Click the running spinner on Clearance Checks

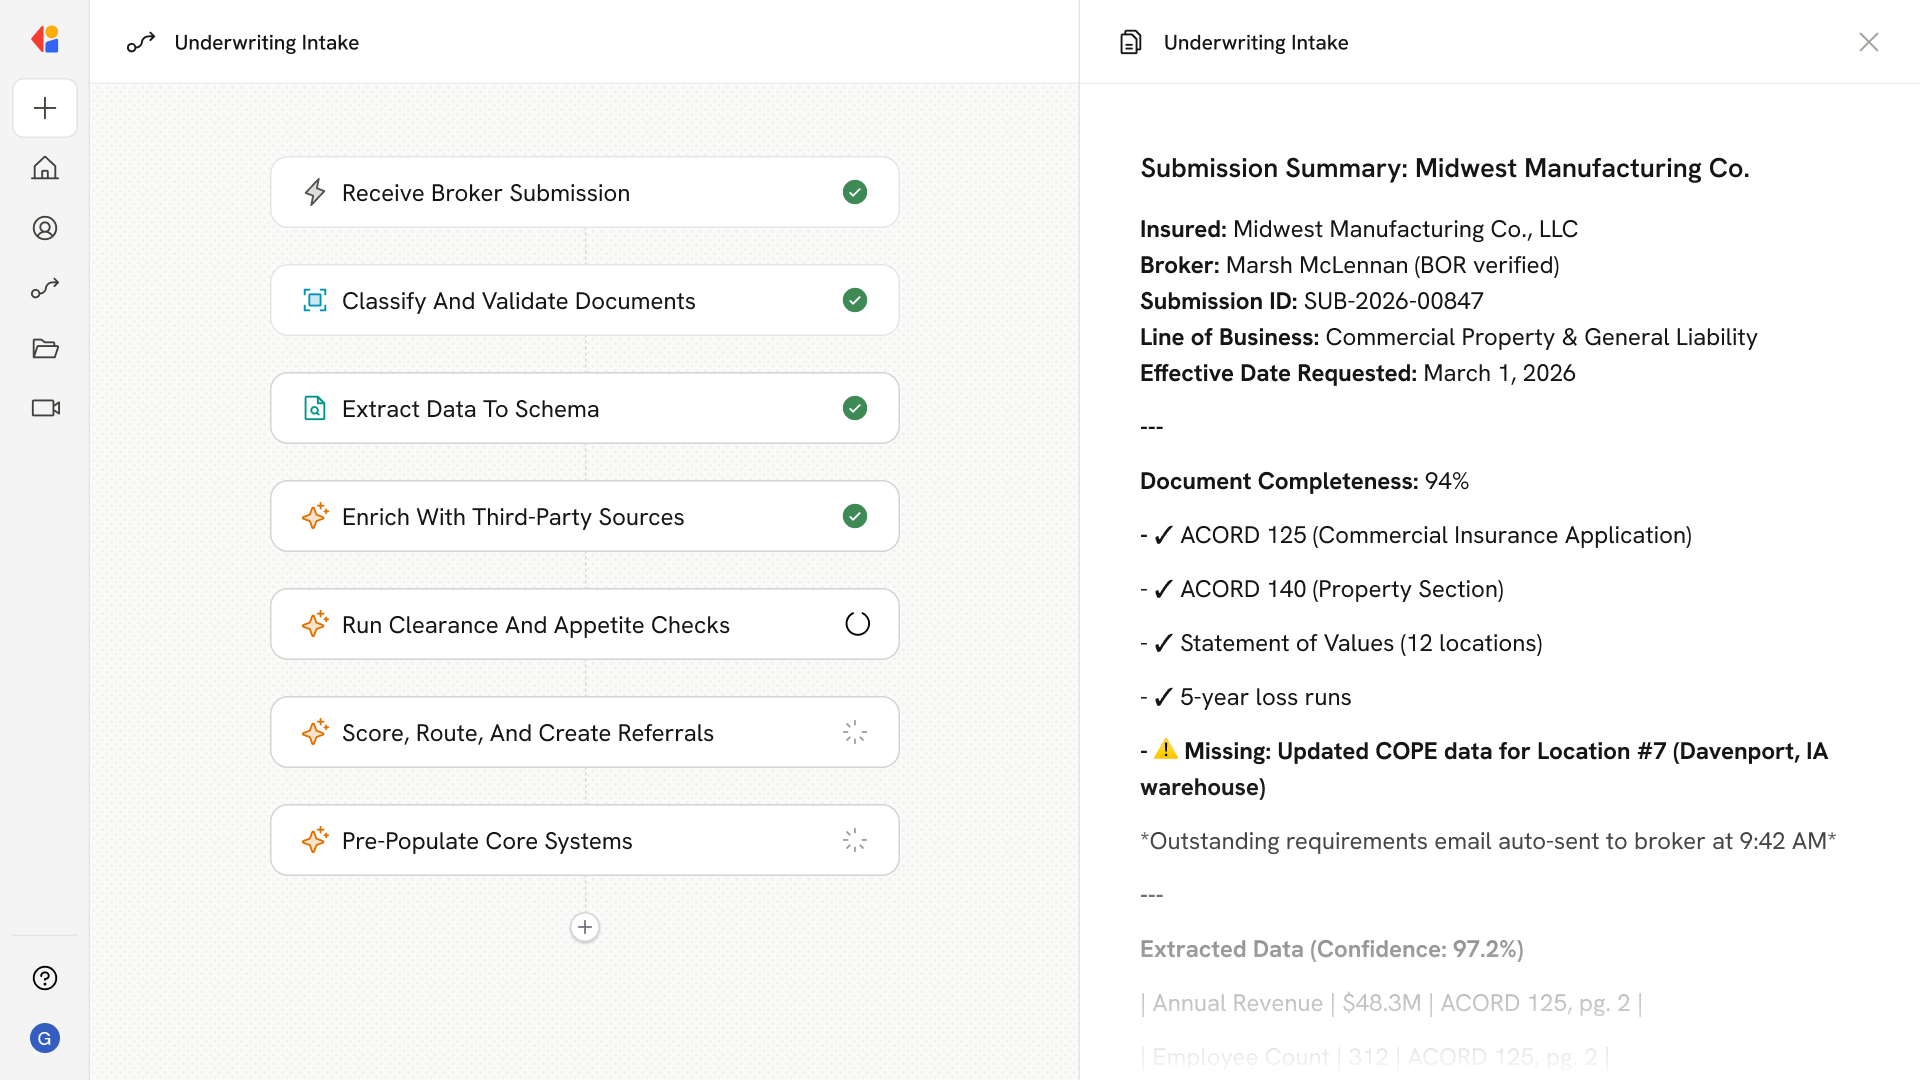[857, 624]
